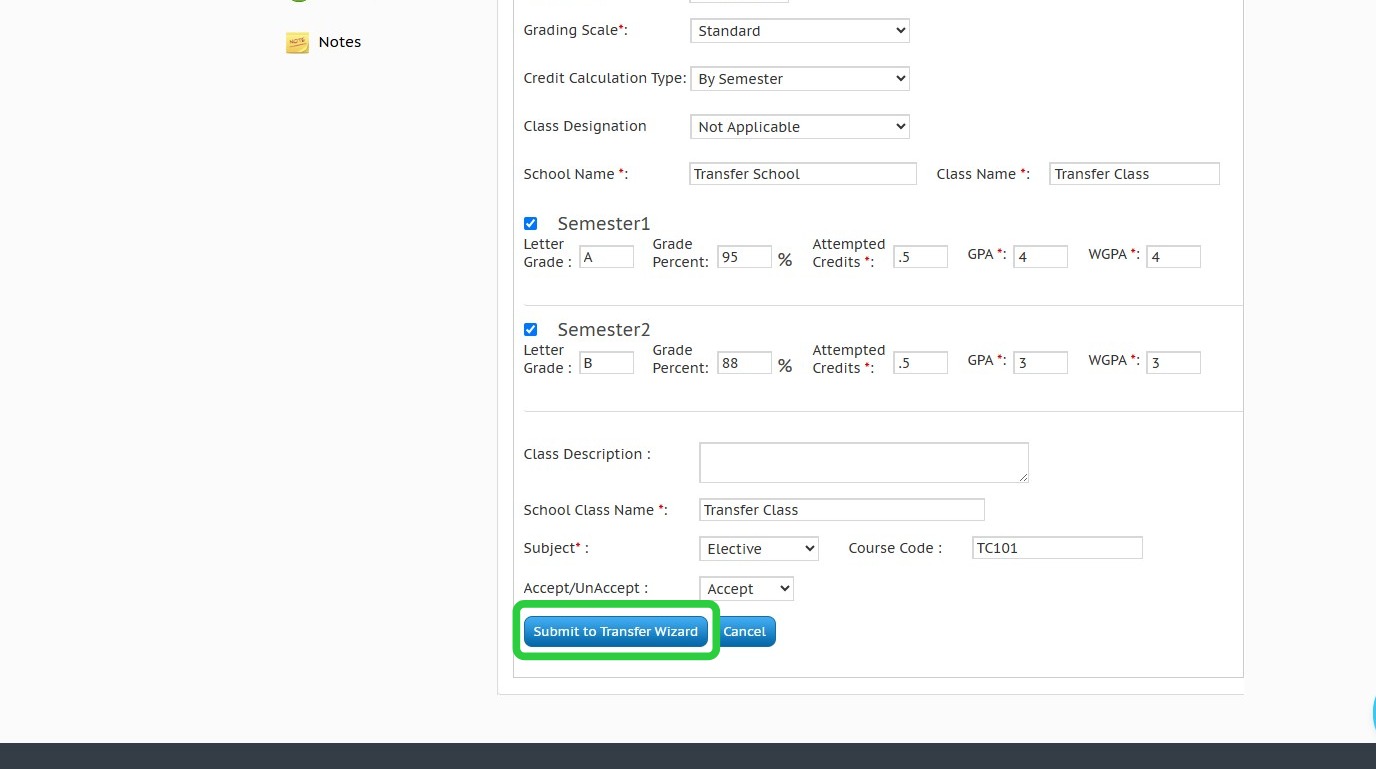Screen dimensions: 1376x769
Task: Click the School Class Name field
Action: pyautogui.click(x=842, y=510)
